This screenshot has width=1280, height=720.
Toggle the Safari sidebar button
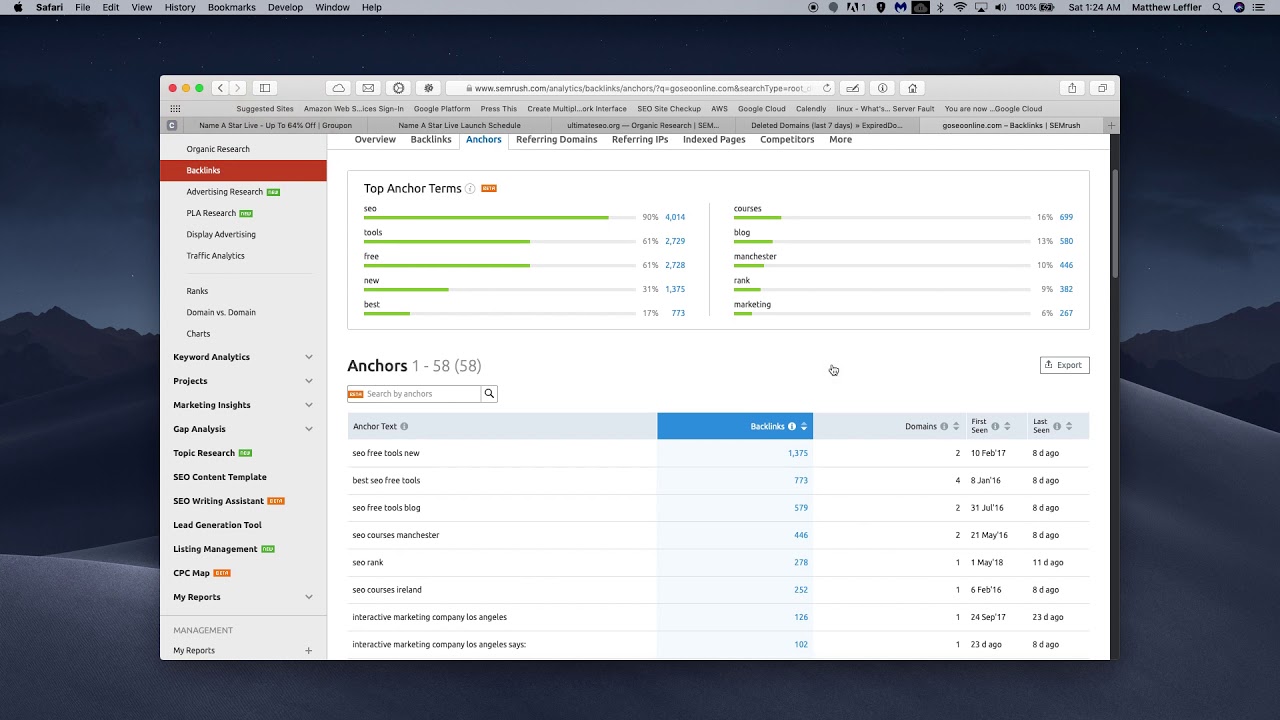point(265,88)
